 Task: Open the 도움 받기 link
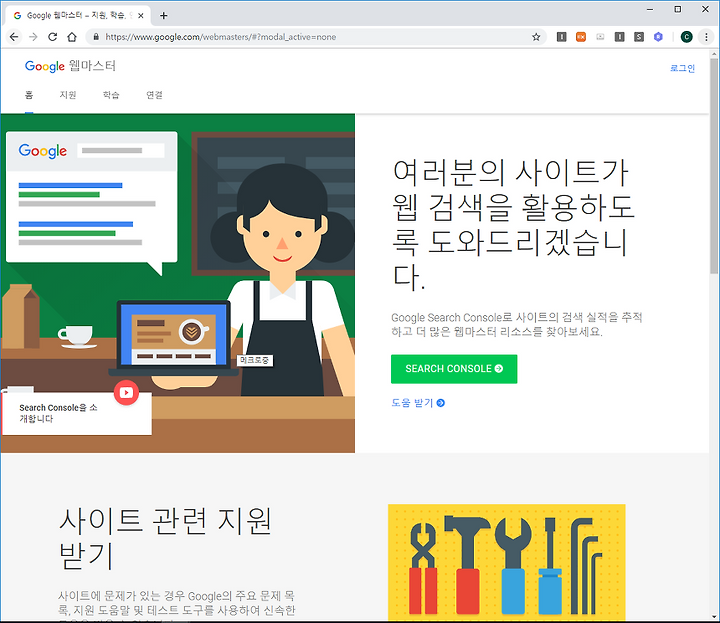tap(418, 403)
